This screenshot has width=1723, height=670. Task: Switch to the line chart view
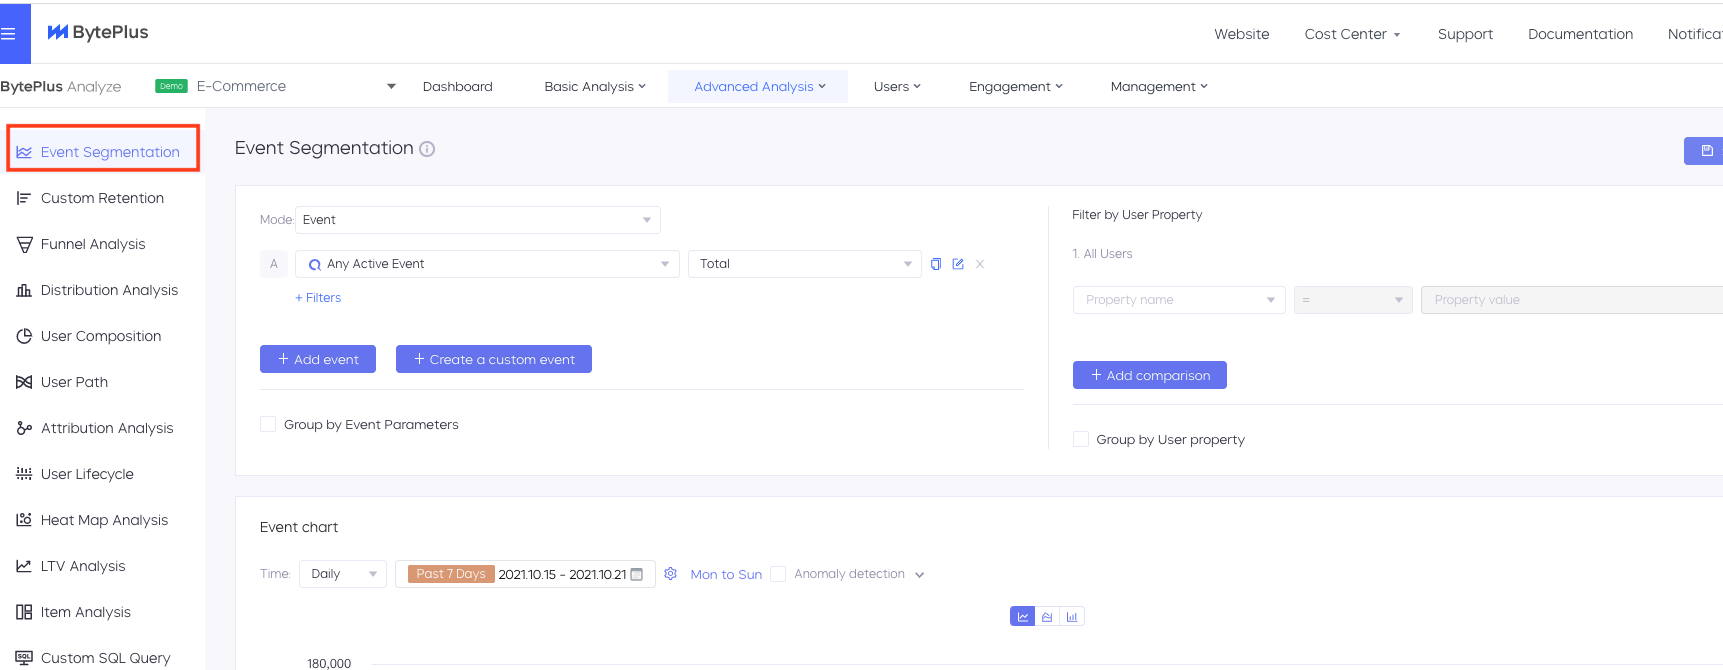tap(1022, 617)
